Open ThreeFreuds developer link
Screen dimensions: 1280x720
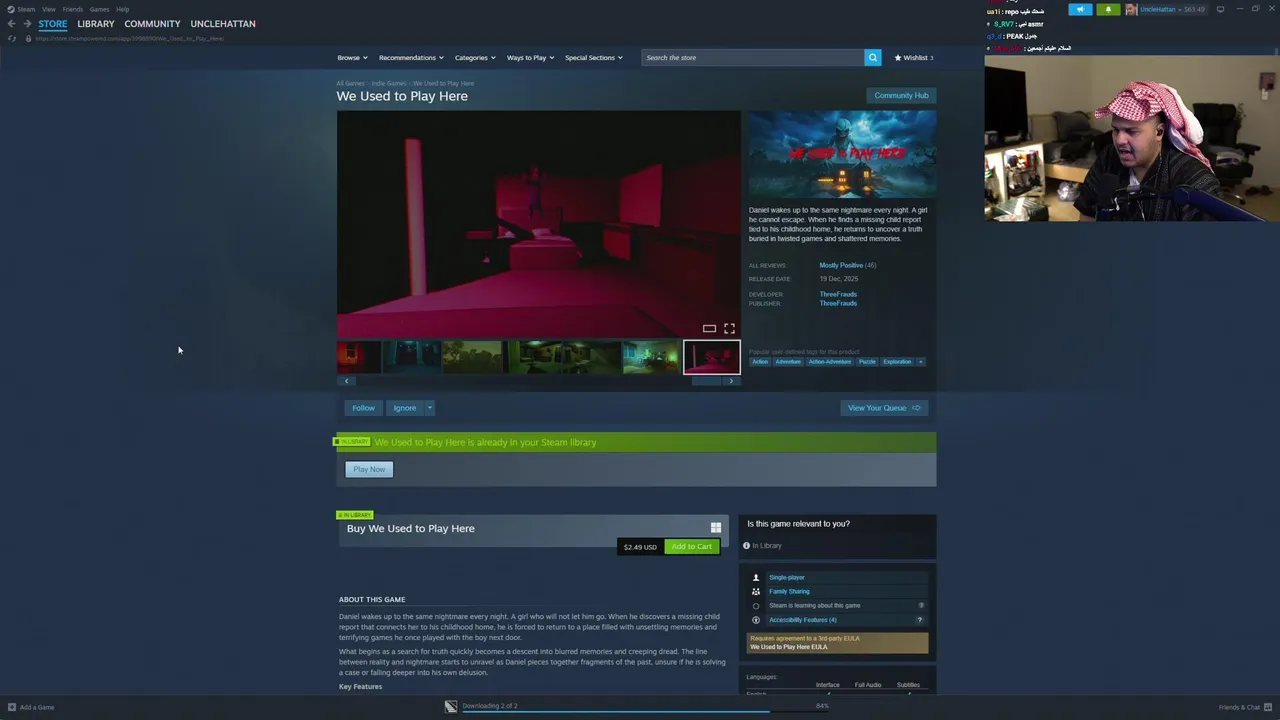pyautogui.click(x=838, y=294)
